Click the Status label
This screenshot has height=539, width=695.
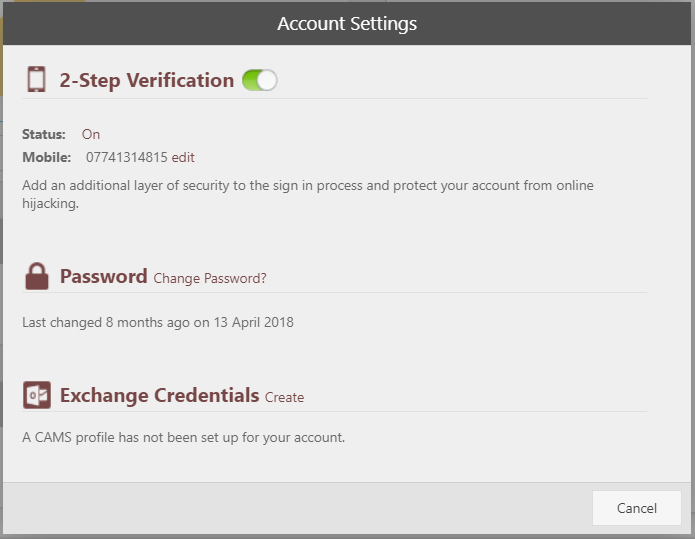(44, 134)
